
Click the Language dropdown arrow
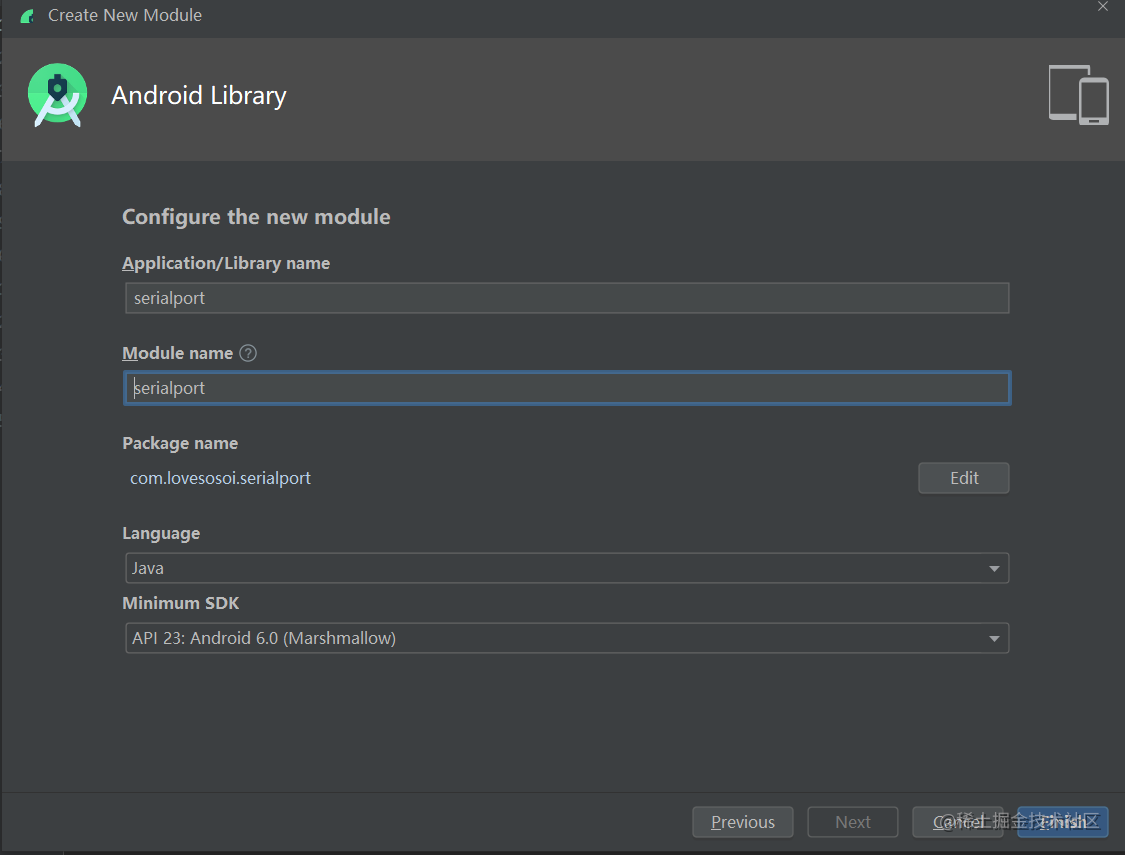point(994,567)
